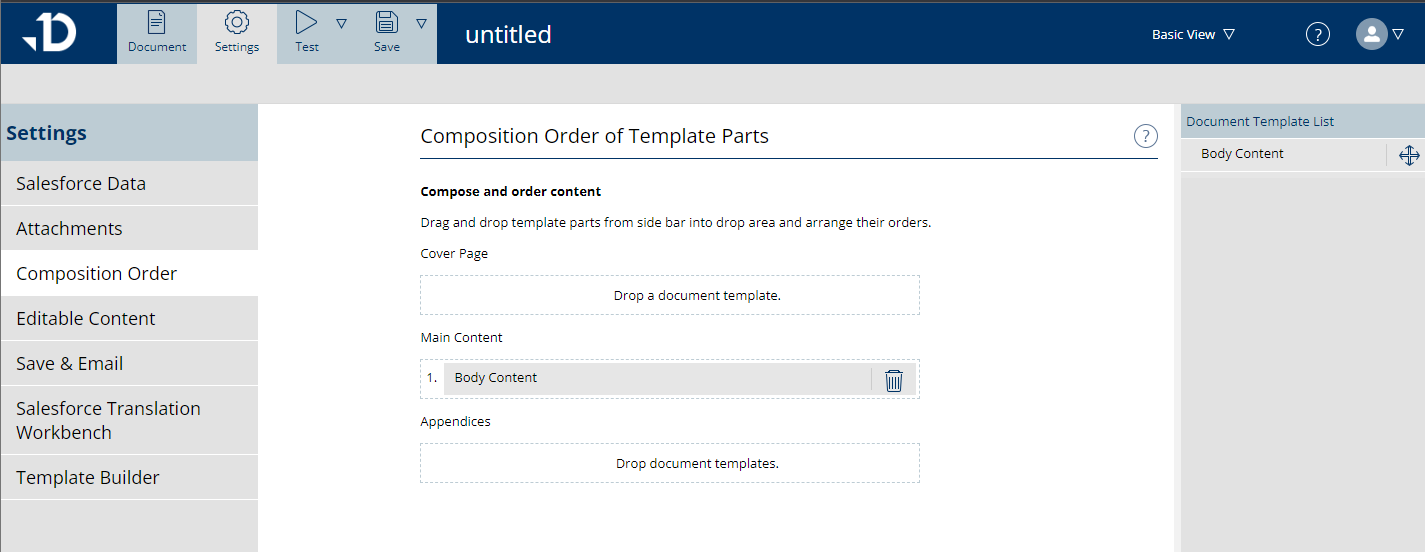Switch to Salesforce Data settings
This screenshot has height=552, width=1425.
pos(81,184)
